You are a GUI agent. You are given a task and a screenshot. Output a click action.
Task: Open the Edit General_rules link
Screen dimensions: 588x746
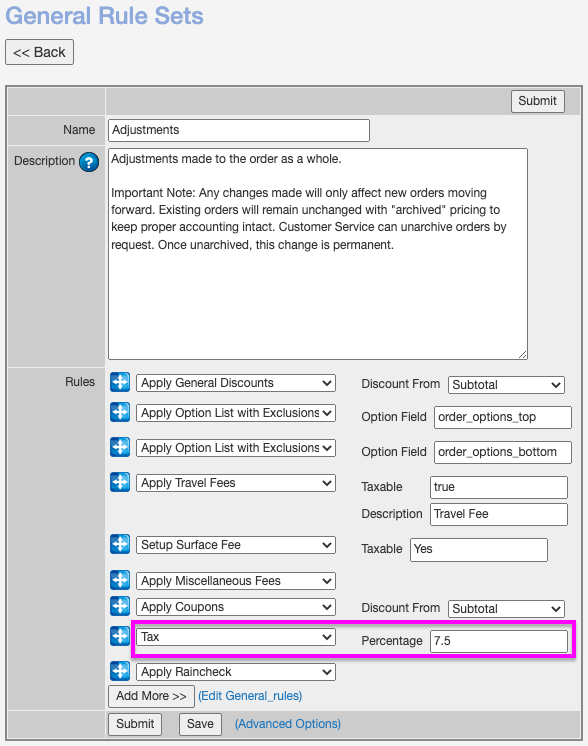tap(250, 696)
